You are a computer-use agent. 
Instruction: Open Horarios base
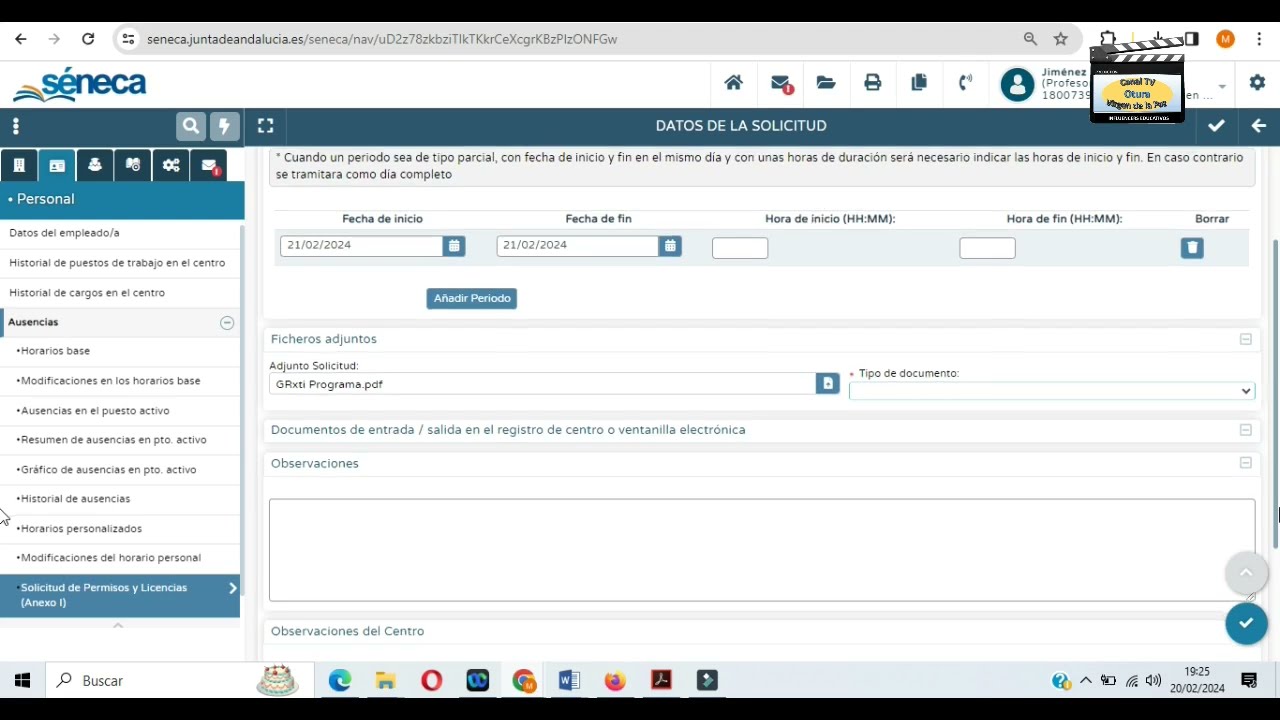(x=55, y=351)
